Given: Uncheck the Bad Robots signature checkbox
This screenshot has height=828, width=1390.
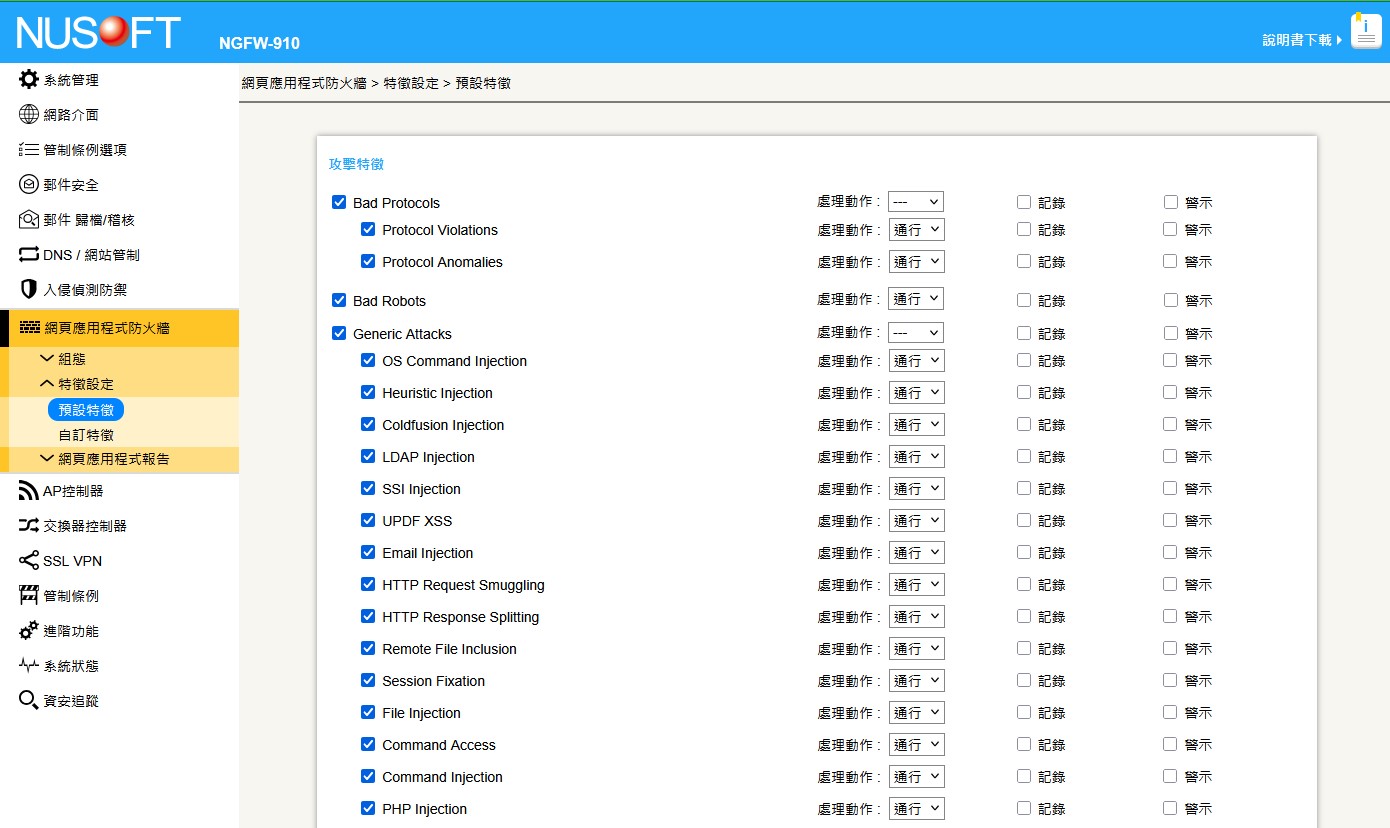Looking at the screenshot, I should coord(339,300).
